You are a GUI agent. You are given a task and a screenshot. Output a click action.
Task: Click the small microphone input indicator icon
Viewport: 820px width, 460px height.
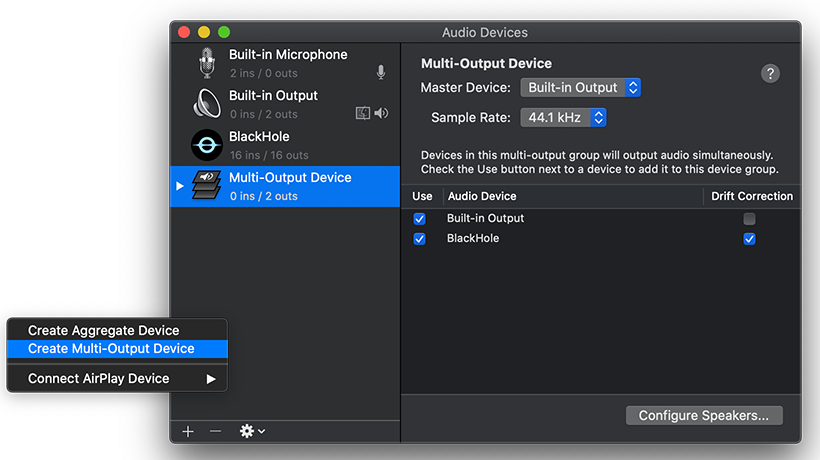tap(381, 72)
